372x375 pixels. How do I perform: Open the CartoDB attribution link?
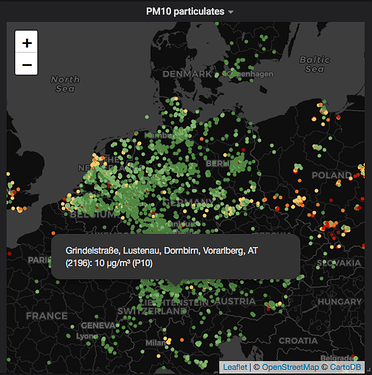pos(345,367)
